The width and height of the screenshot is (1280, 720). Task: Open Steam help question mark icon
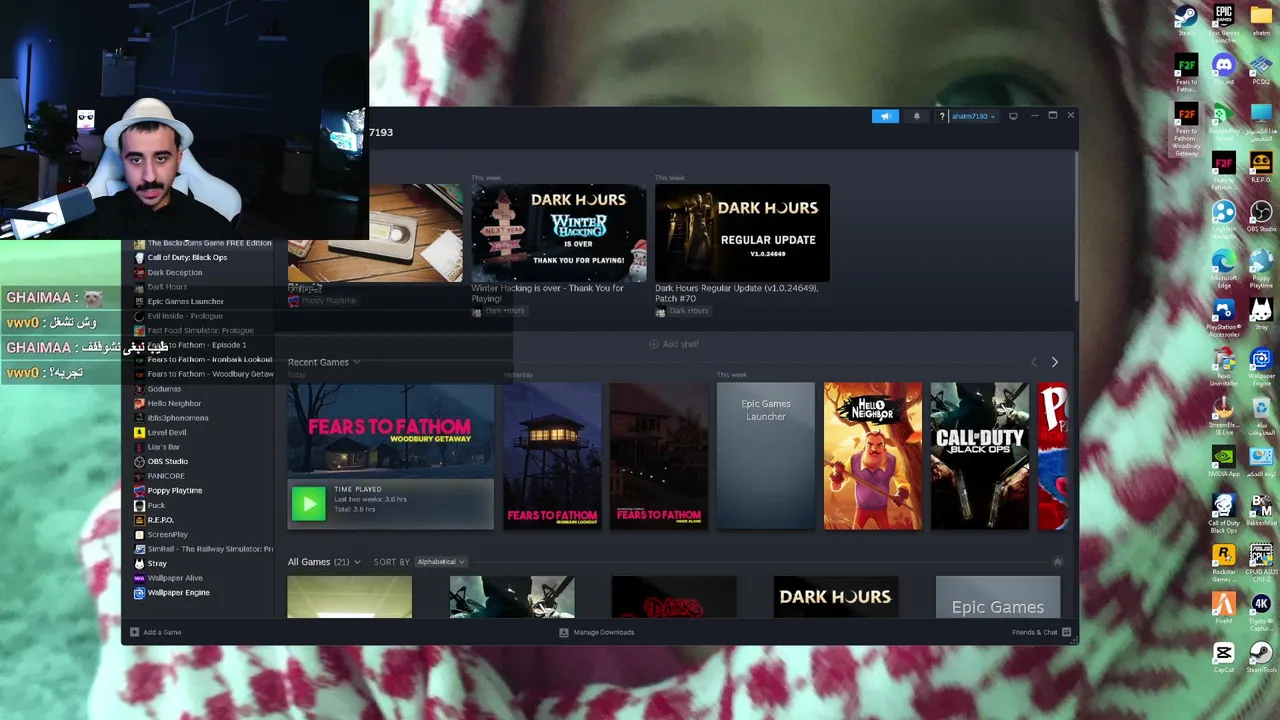941,116
